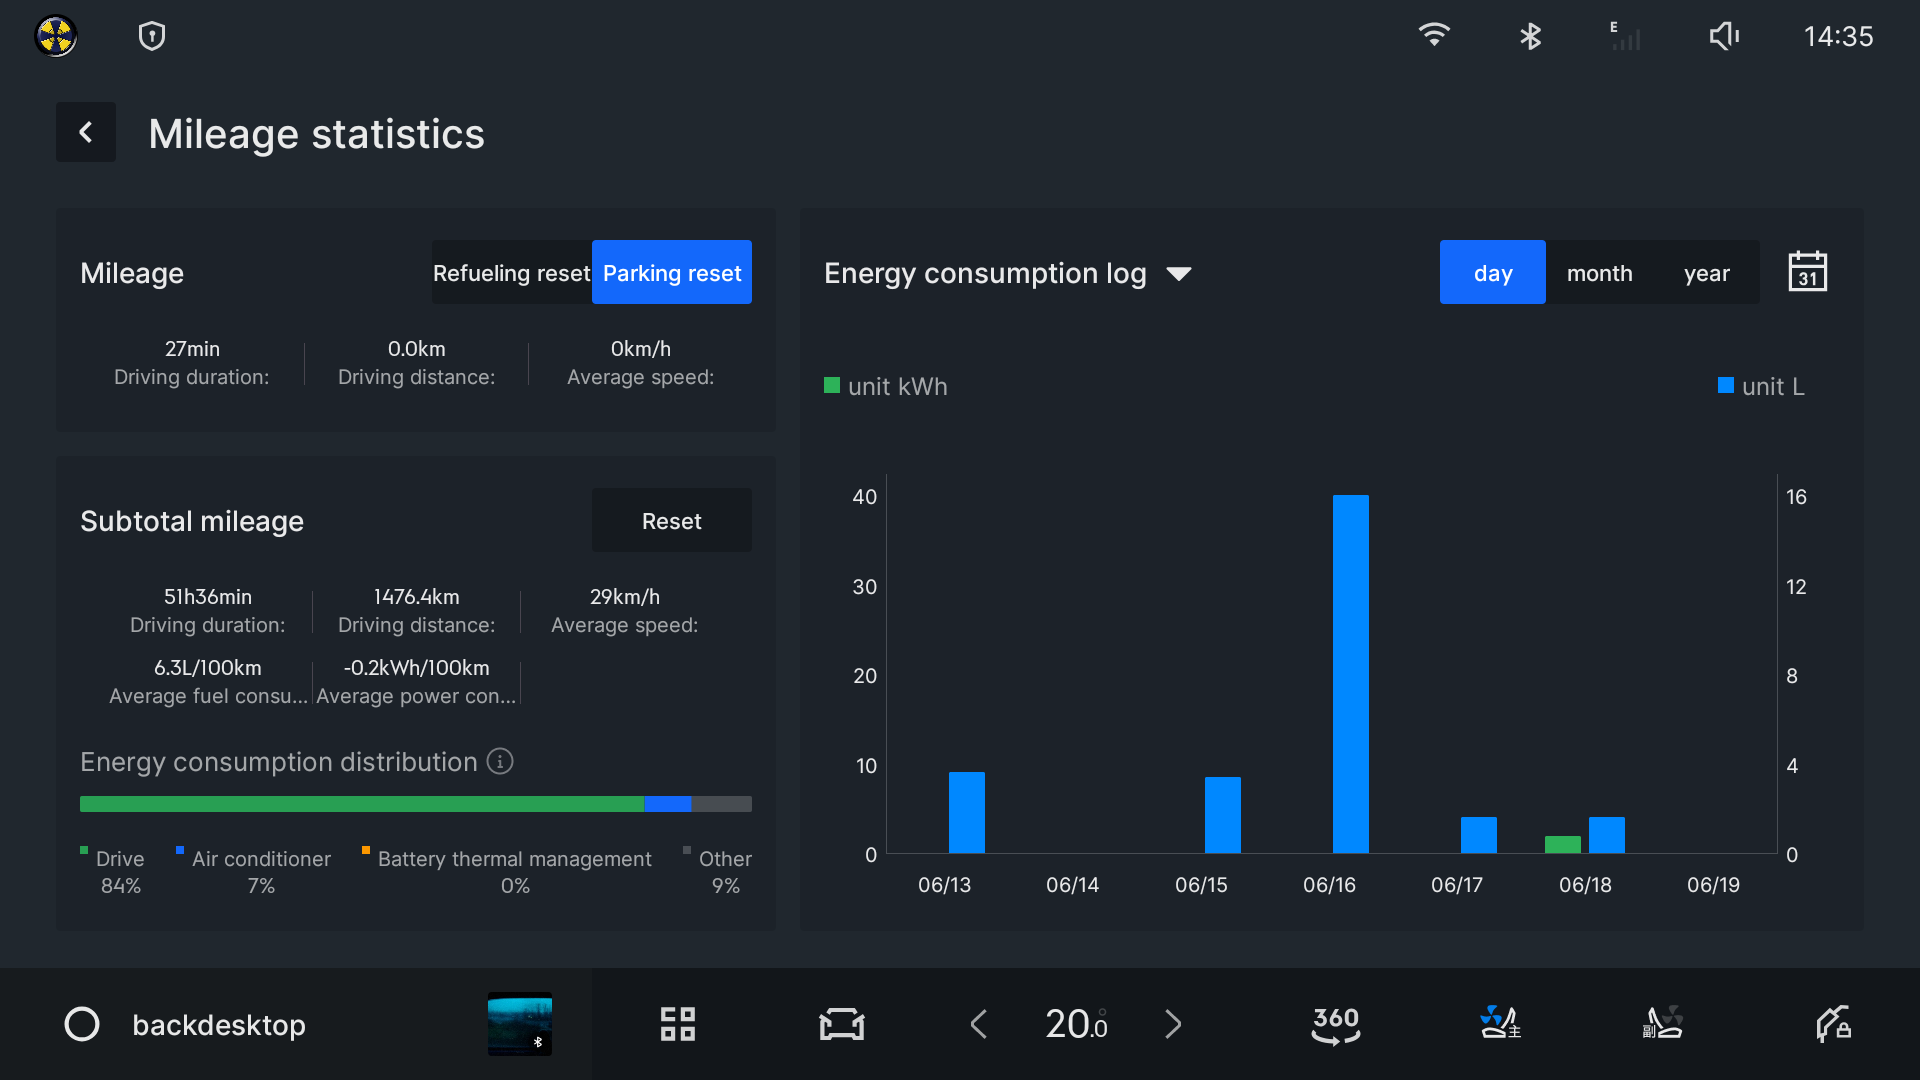Expand the Energy consumption log dropdown
The height and width of the screenshot is (1080, 1920).
pos(1179,274)
